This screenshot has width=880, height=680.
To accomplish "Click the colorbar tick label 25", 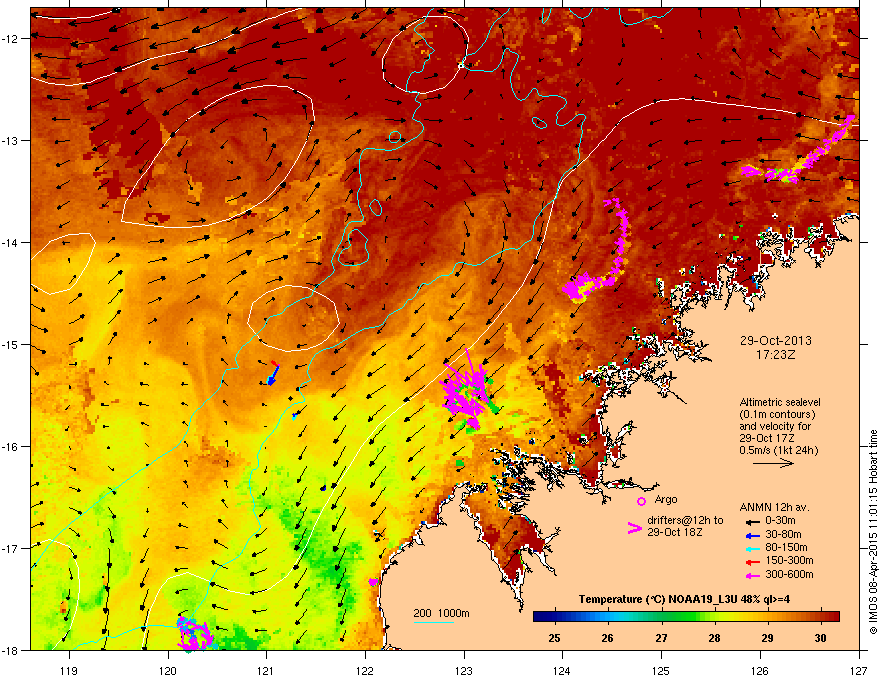I will coord(554,638).
